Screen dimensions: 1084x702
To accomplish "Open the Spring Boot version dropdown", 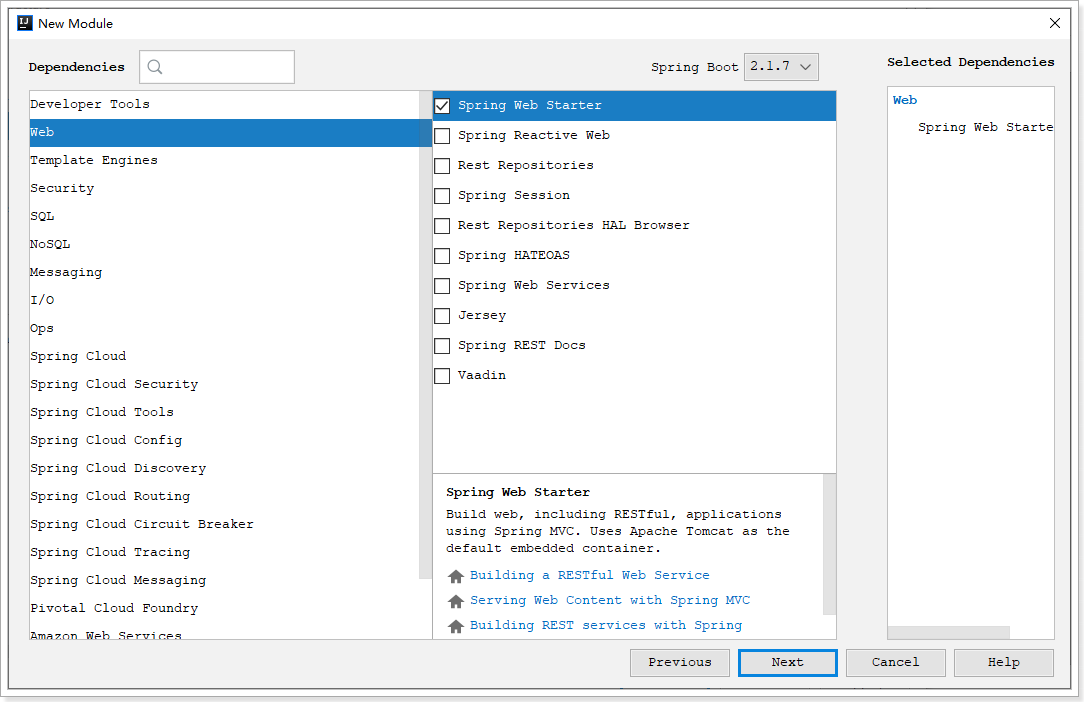I will pyautogui.click(x=782, y=67).
